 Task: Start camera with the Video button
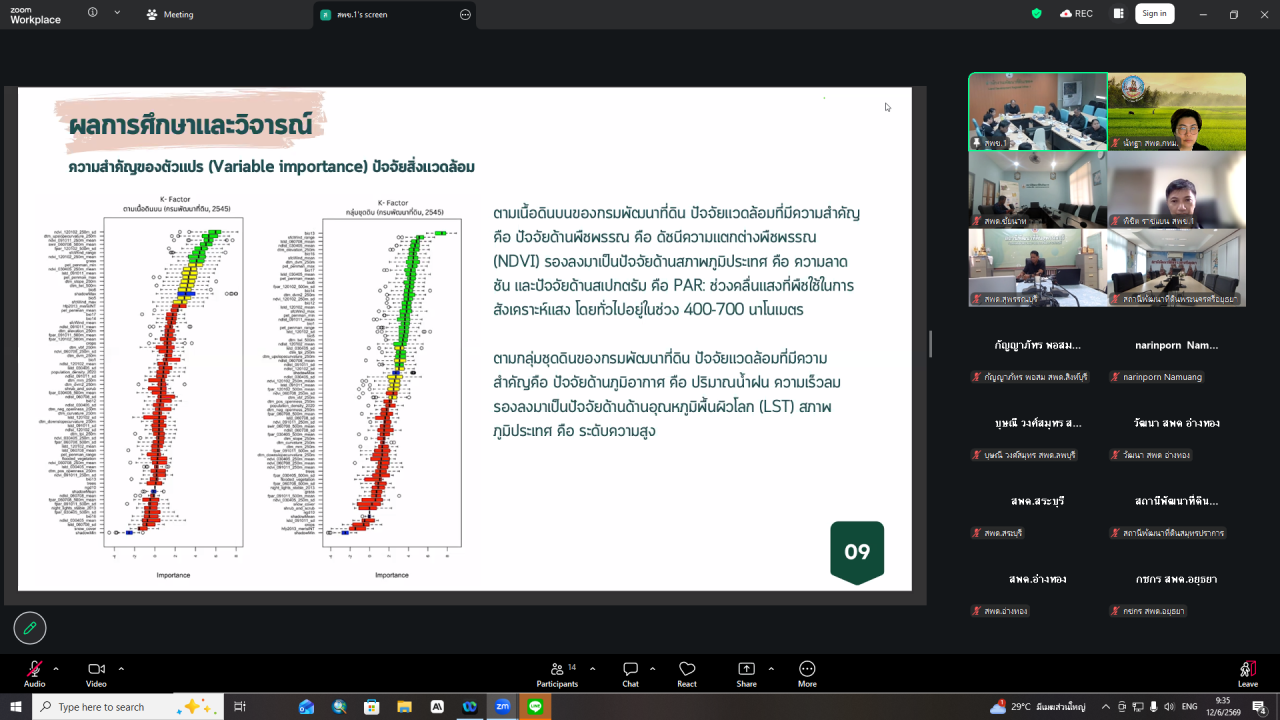[96, 673]
